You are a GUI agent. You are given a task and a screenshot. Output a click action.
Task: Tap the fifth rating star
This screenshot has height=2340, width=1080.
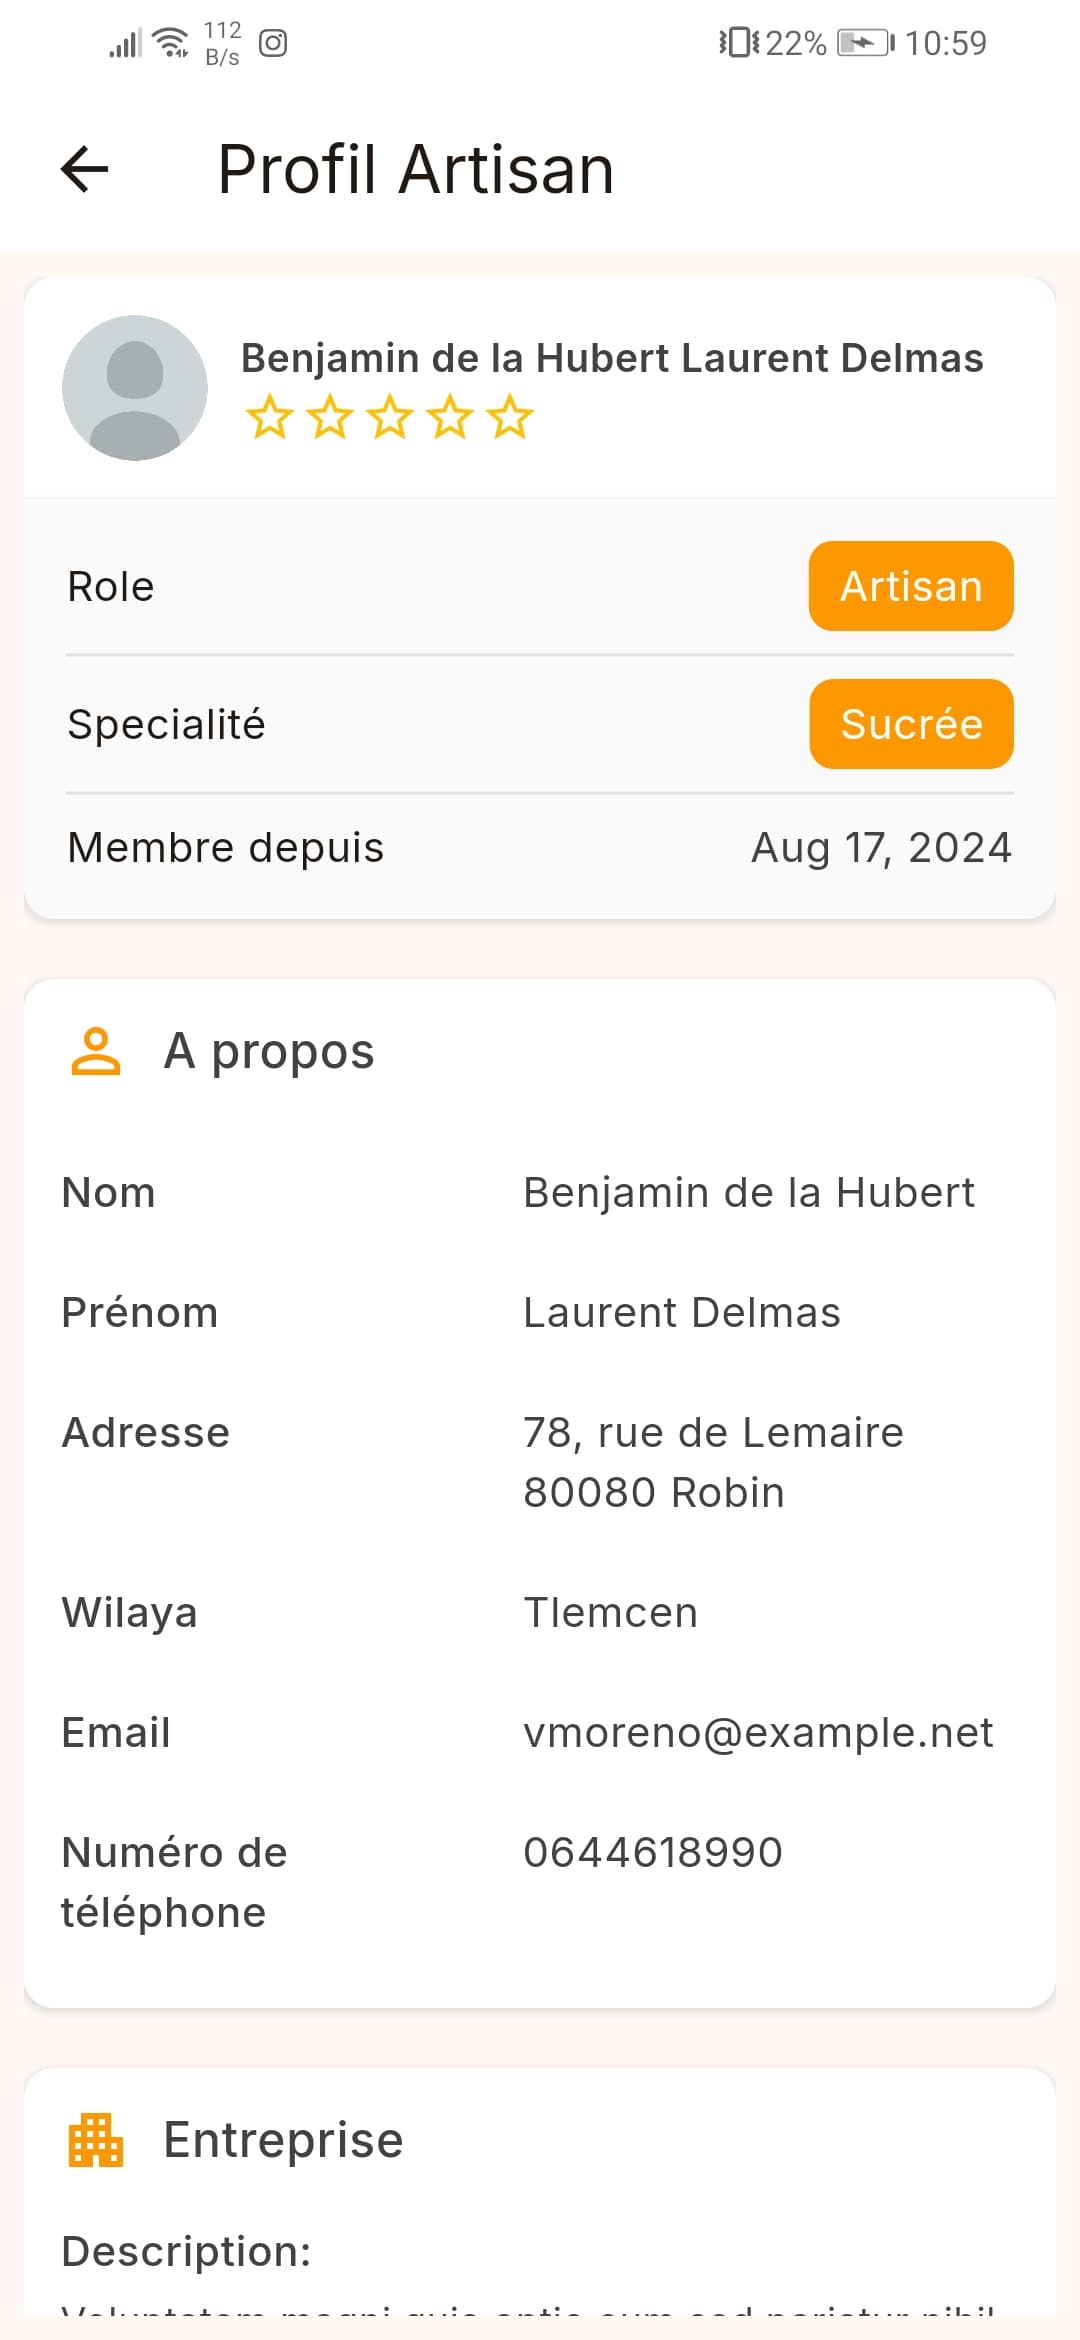click(x=510, y=417)
